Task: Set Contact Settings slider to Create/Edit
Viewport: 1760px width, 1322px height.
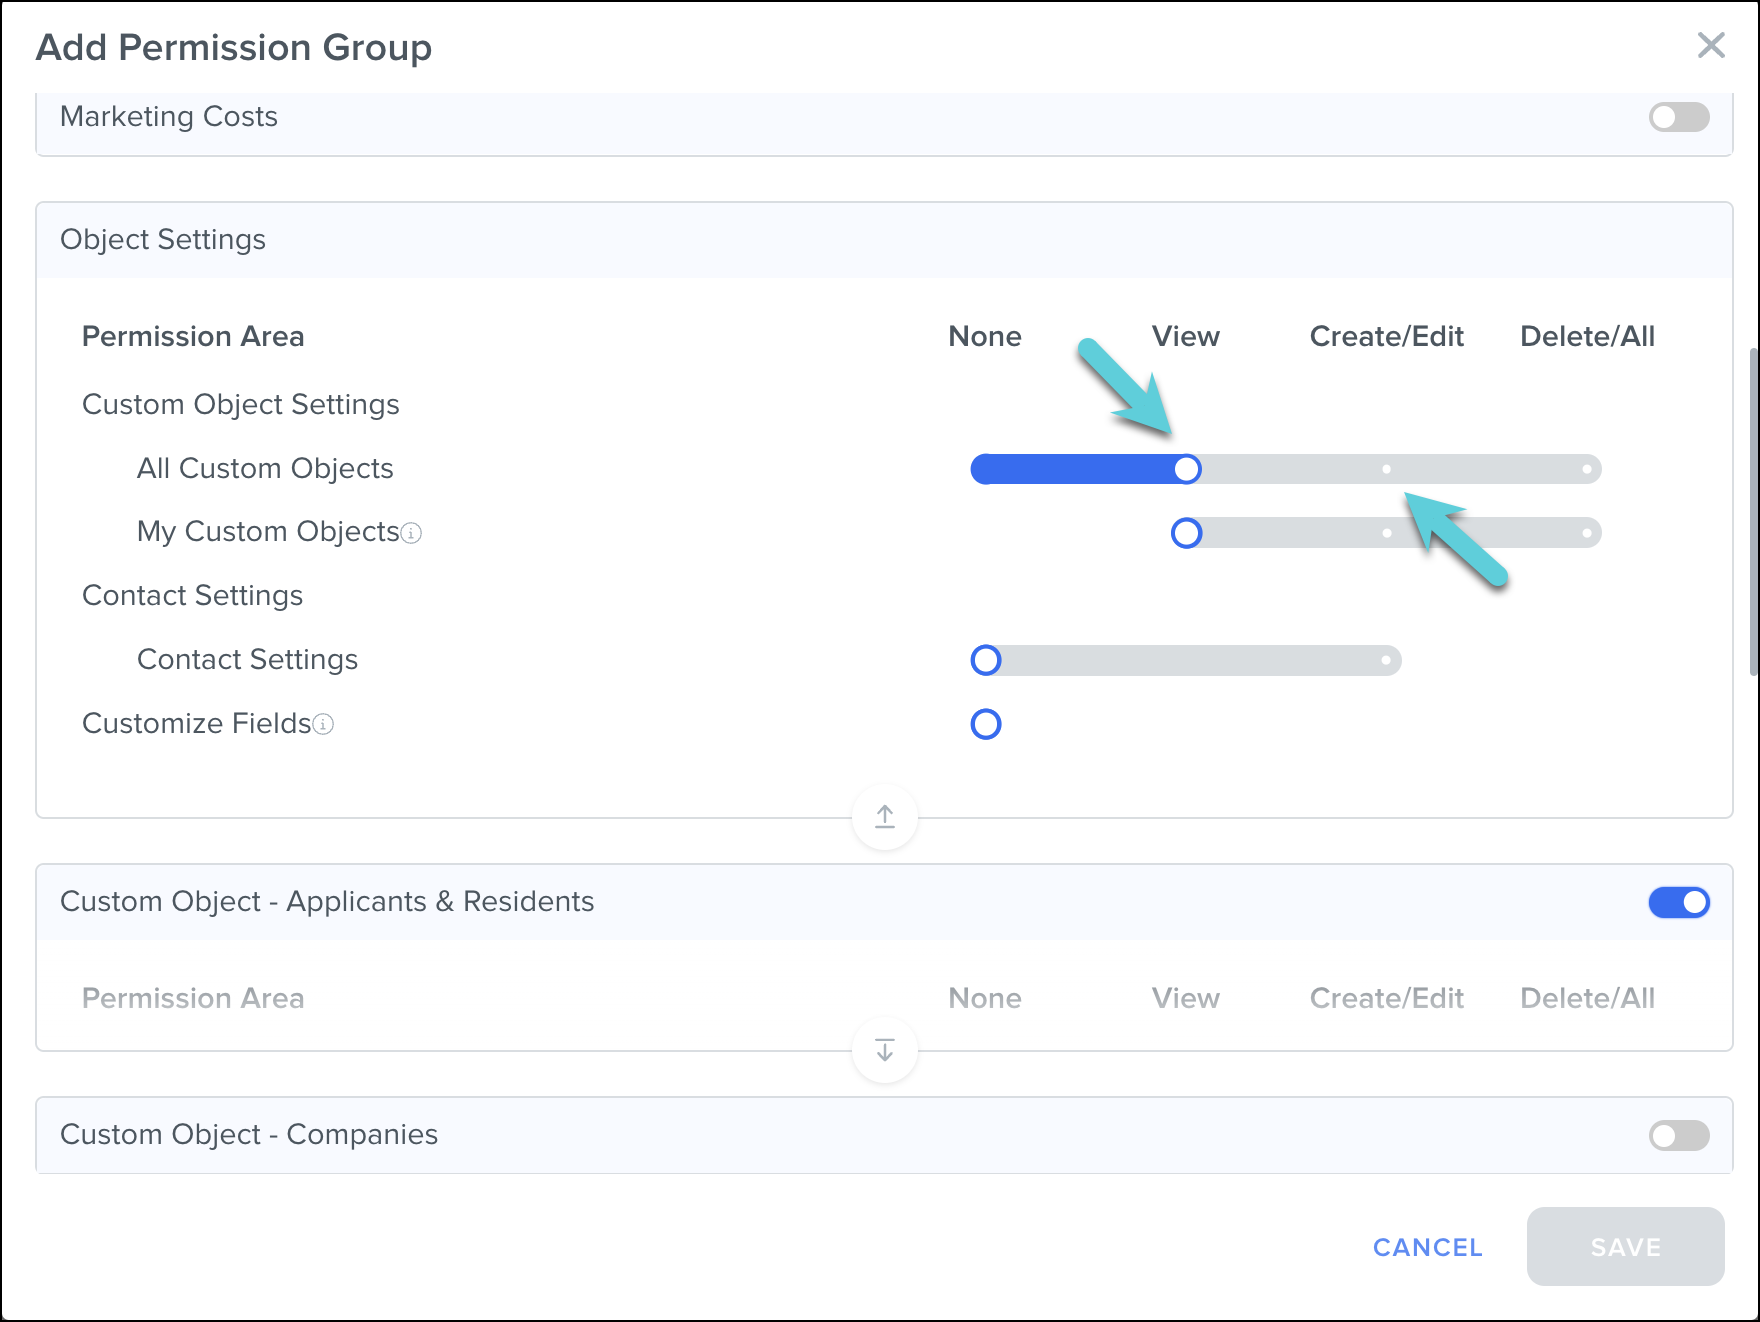Action: [x=1386, y=660]
